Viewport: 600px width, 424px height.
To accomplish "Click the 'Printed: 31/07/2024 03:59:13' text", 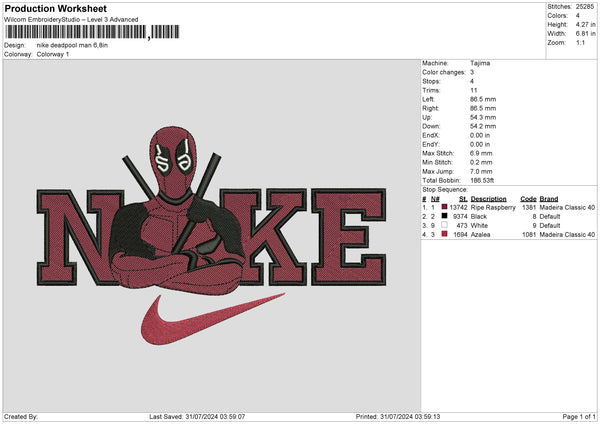I will (x=398, y=417).
